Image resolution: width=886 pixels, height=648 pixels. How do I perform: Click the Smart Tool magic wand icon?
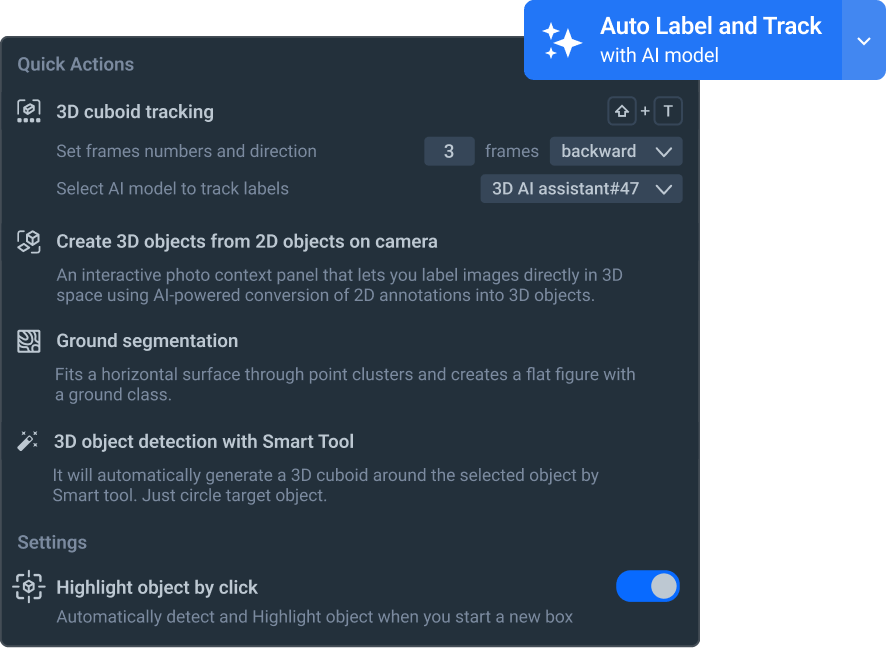click(27, 441)
